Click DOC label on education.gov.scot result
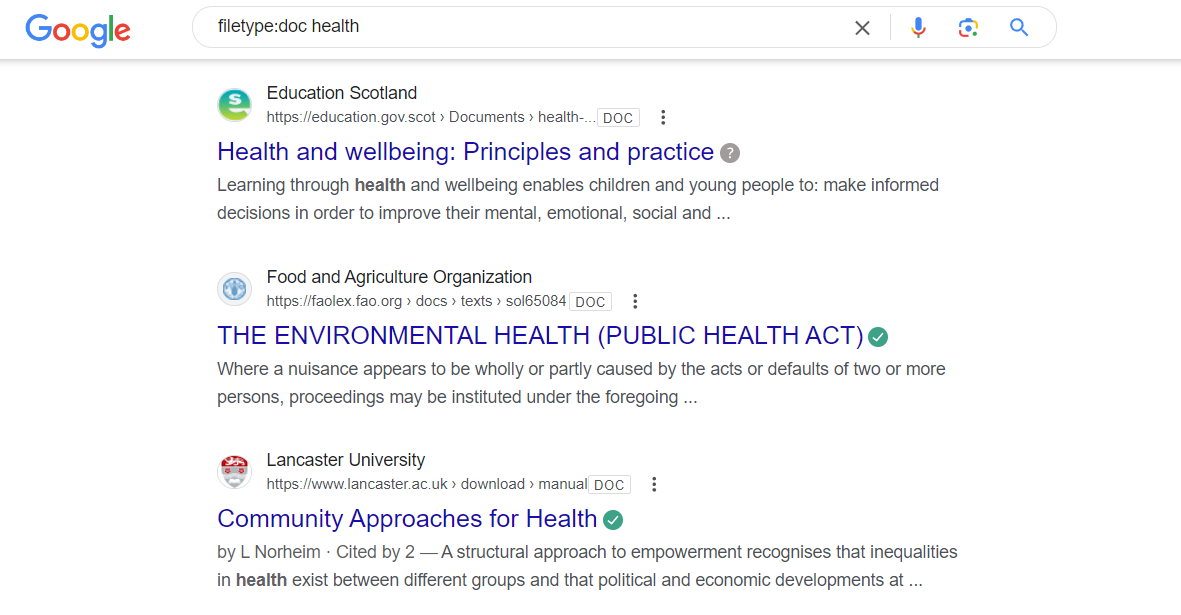The image size is (1181, 615). pyautogui.click(x=618, y=118)
